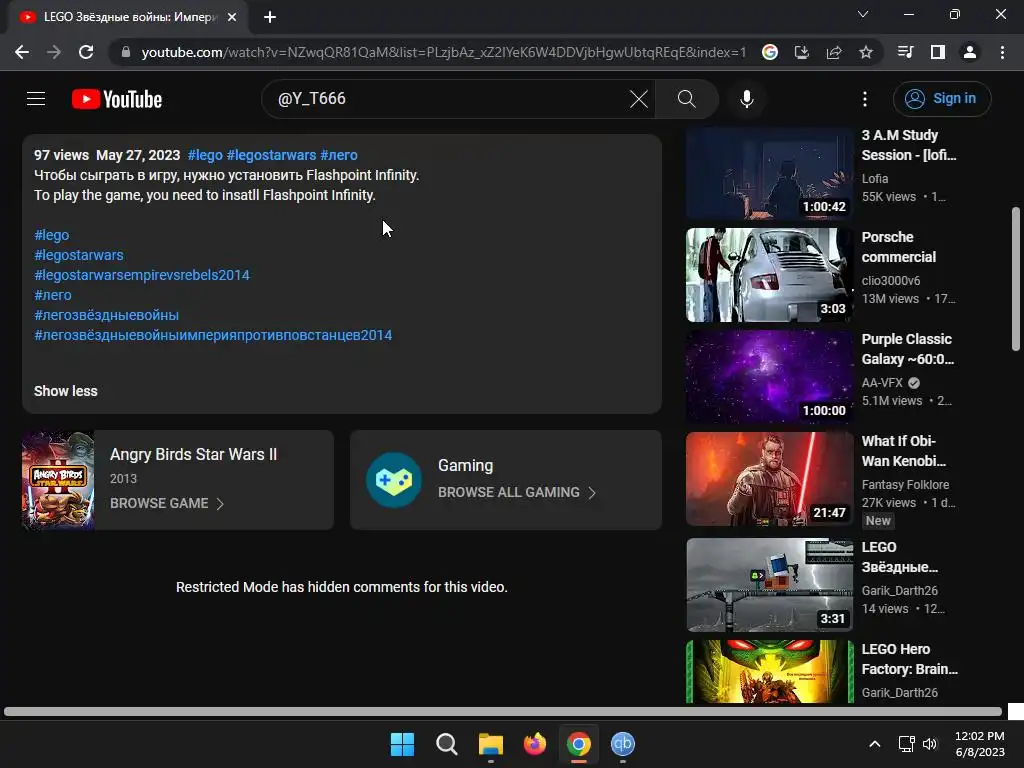Start voice search with the microphone
The width and height of the screenshot is (1024, 768).
(746, 99)
